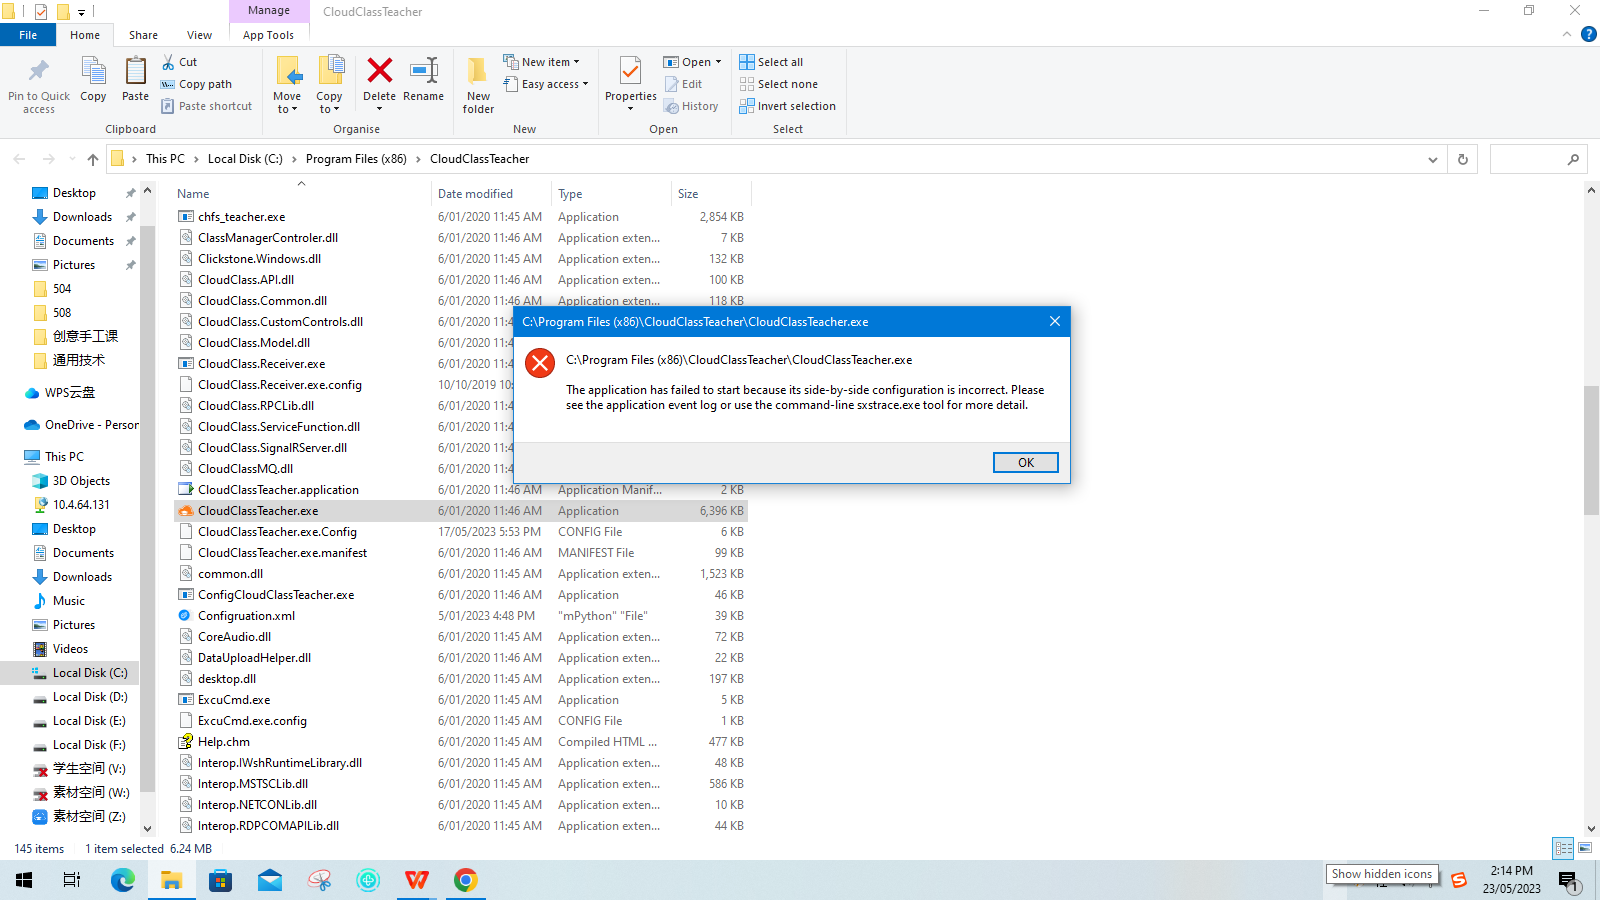Select the ExcuCmd.exe file
Viewport: 1600px width, 900px height.
234,700
